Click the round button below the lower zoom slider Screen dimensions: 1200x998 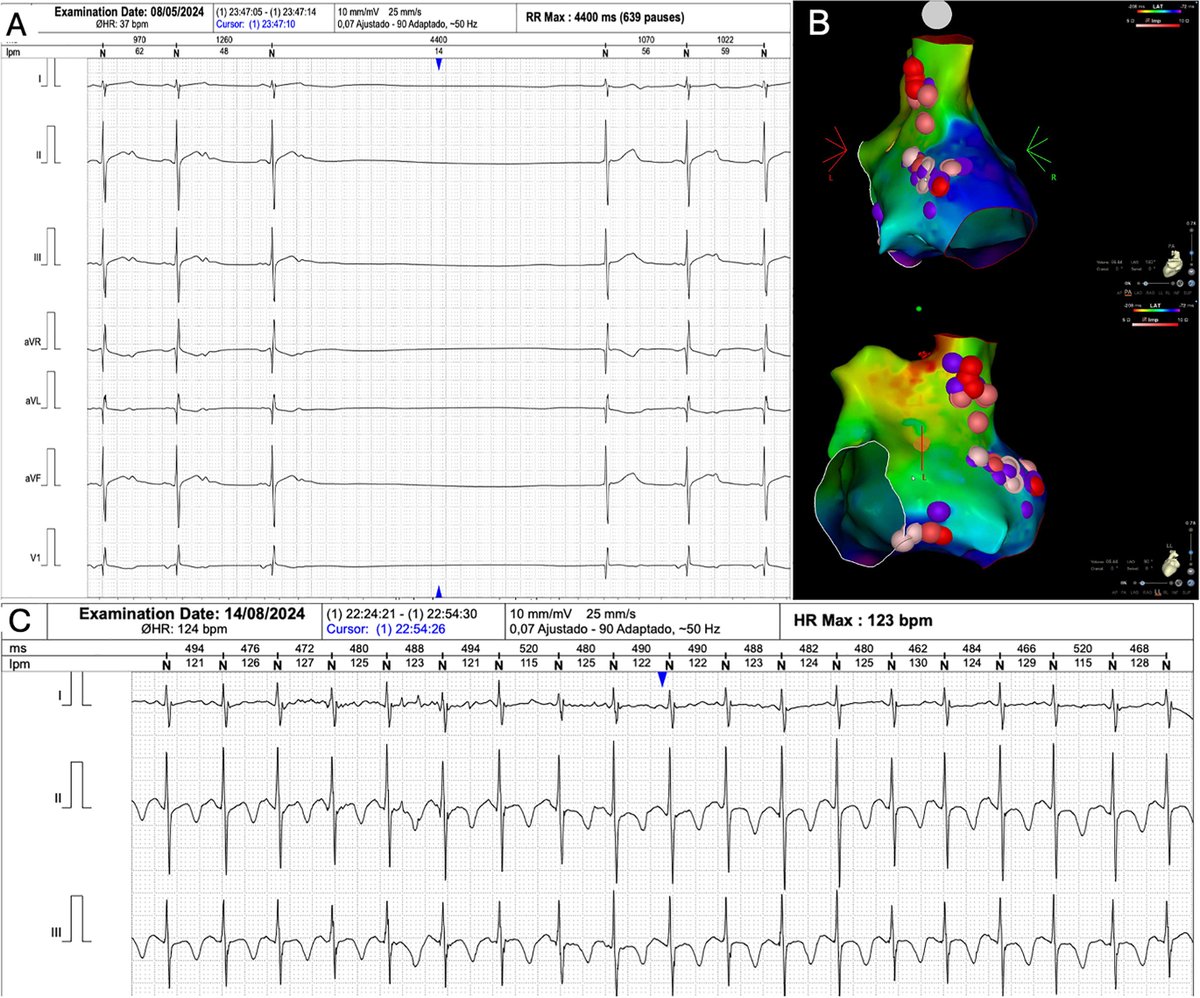pyautogui.click(x=1191, y=572)
